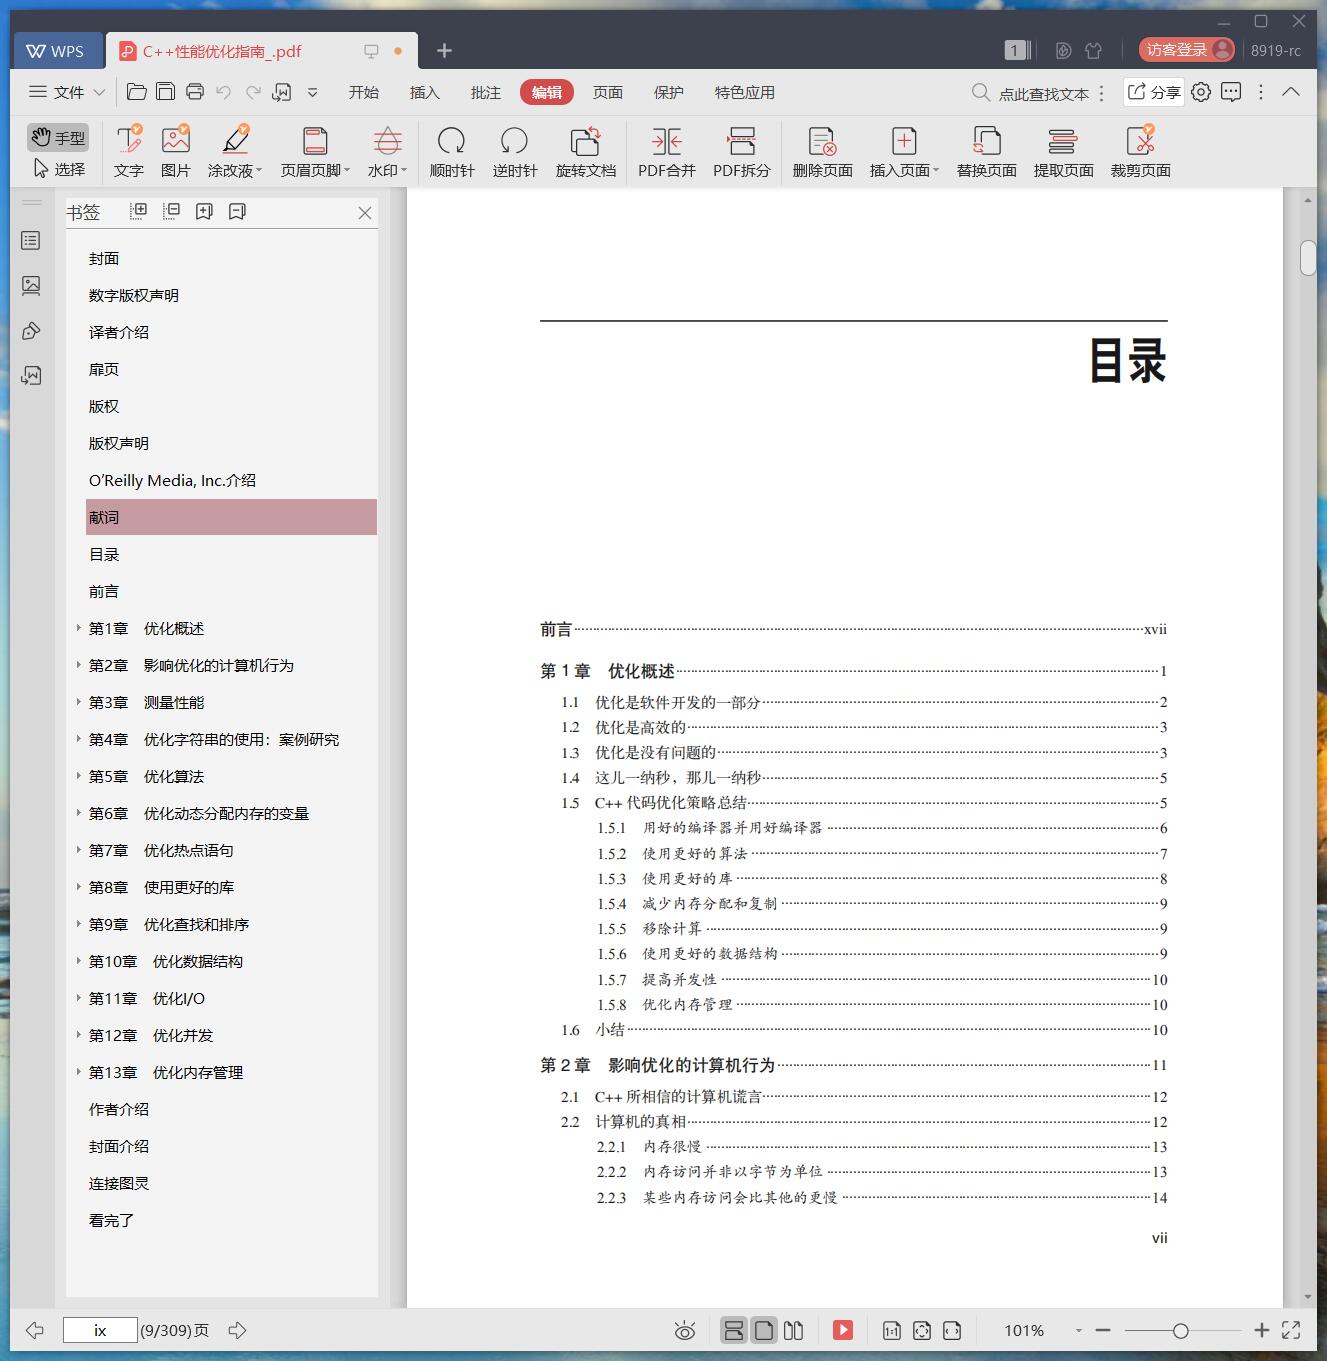Viewport: 1327px width, 1361px height.
Task: Switch to the 批注 ribbon tab
Action: (x=486, y=92)
